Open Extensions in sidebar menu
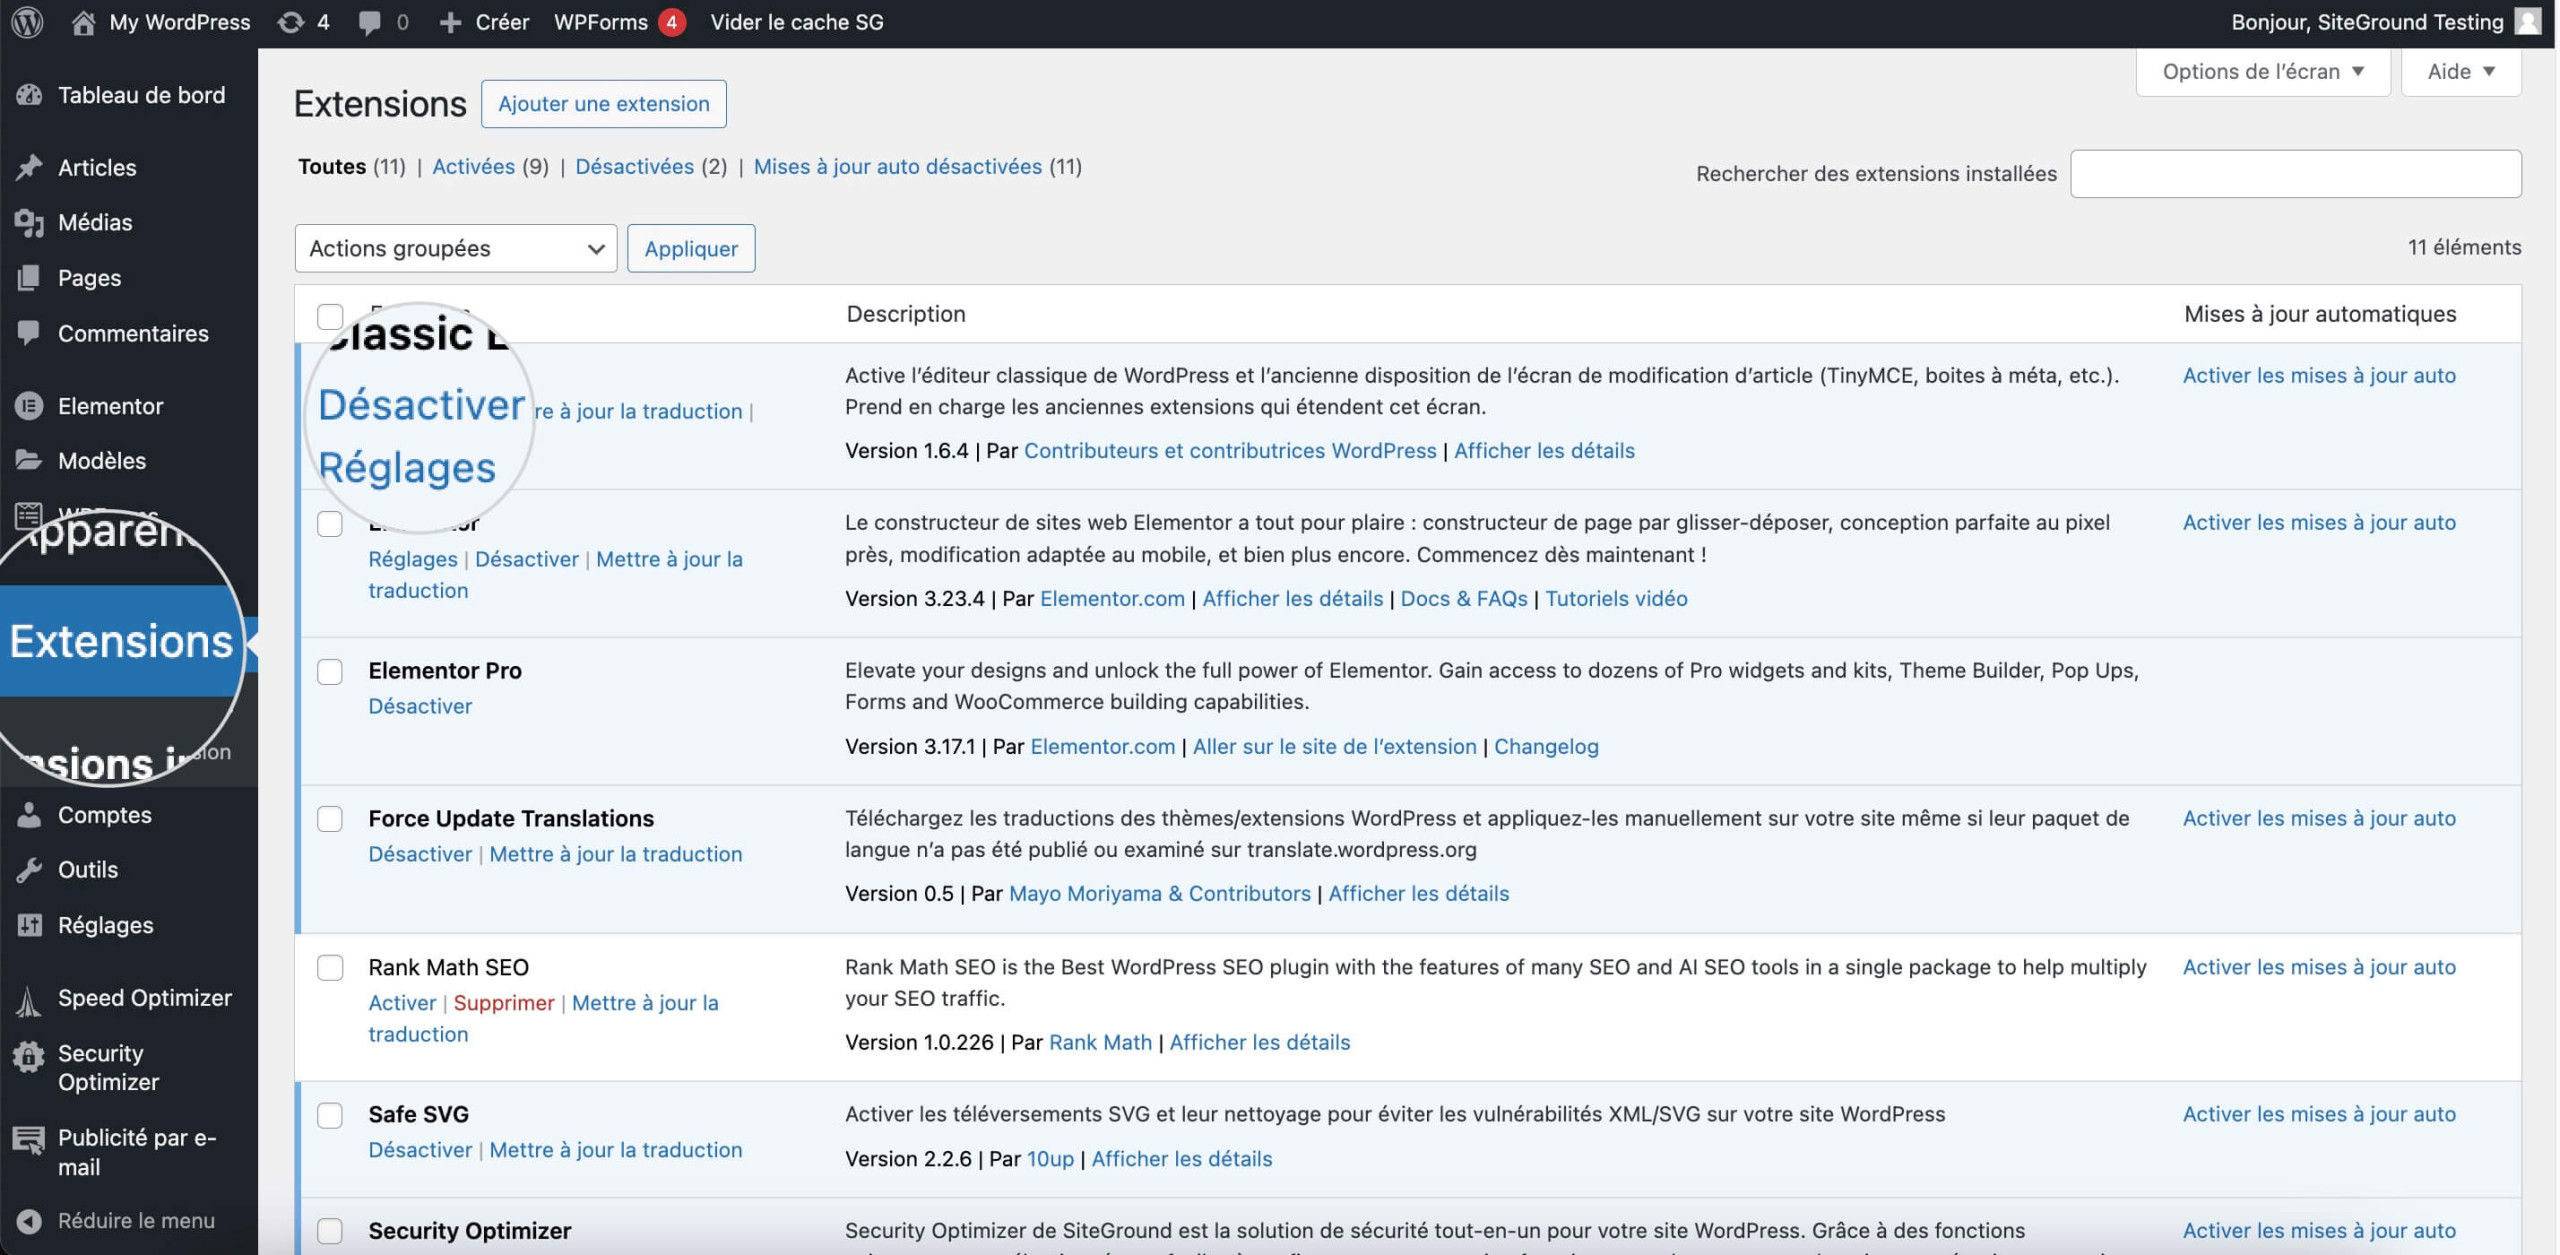Image resolution: width=2560 pixels, height=1255 pixels. (121, 641)
